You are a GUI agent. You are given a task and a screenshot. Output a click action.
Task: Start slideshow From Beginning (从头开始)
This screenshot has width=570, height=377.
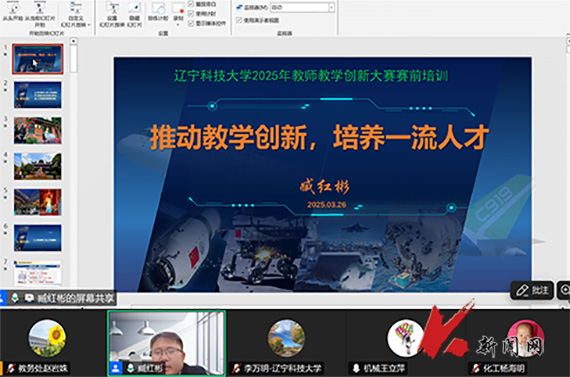[x=13, y=12]
